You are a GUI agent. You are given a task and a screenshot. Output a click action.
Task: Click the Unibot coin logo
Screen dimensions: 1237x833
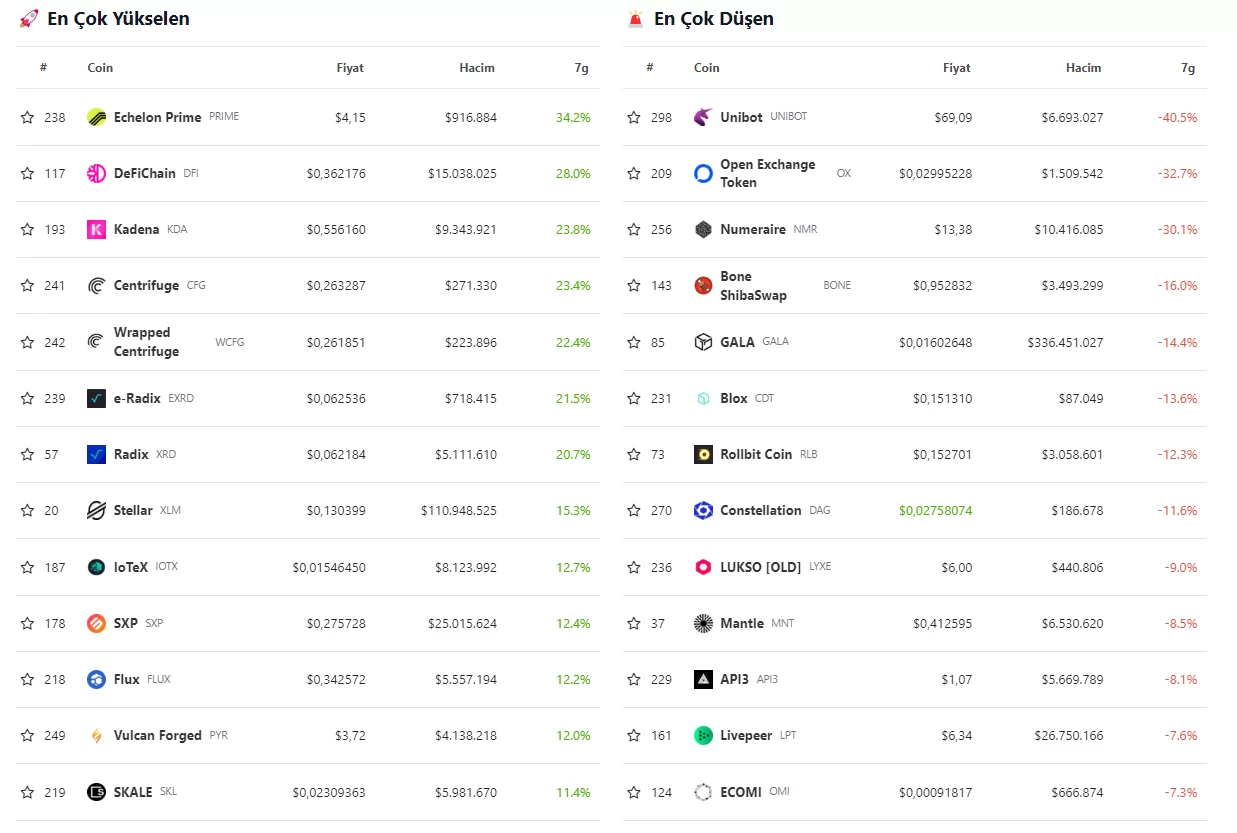click(703, 117)
